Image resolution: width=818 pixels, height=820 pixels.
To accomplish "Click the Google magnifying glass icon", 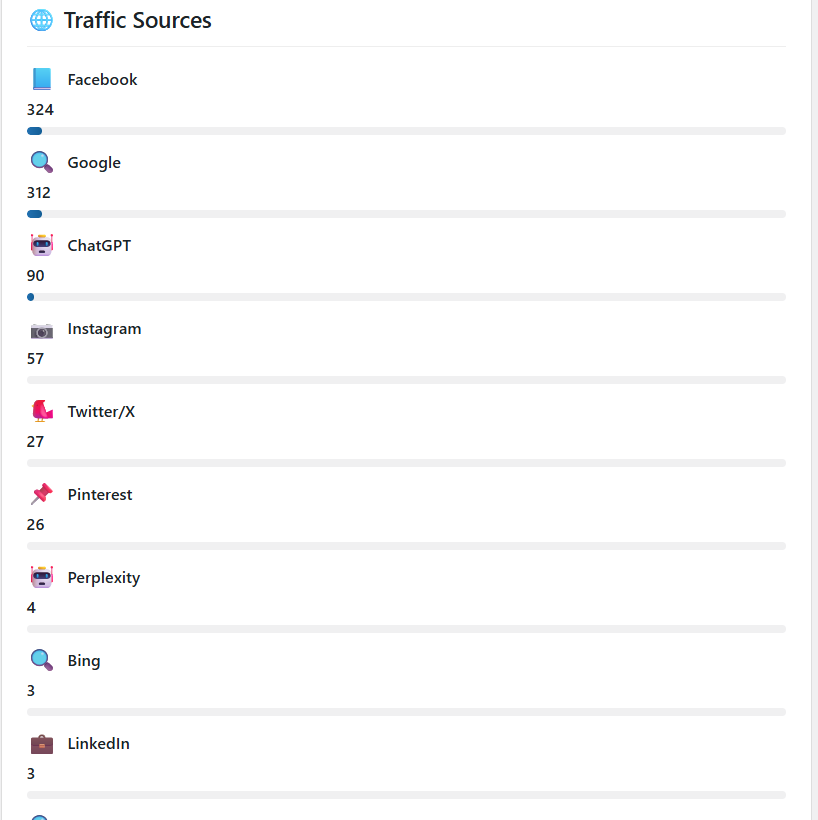I will click(x=40, y=160).
